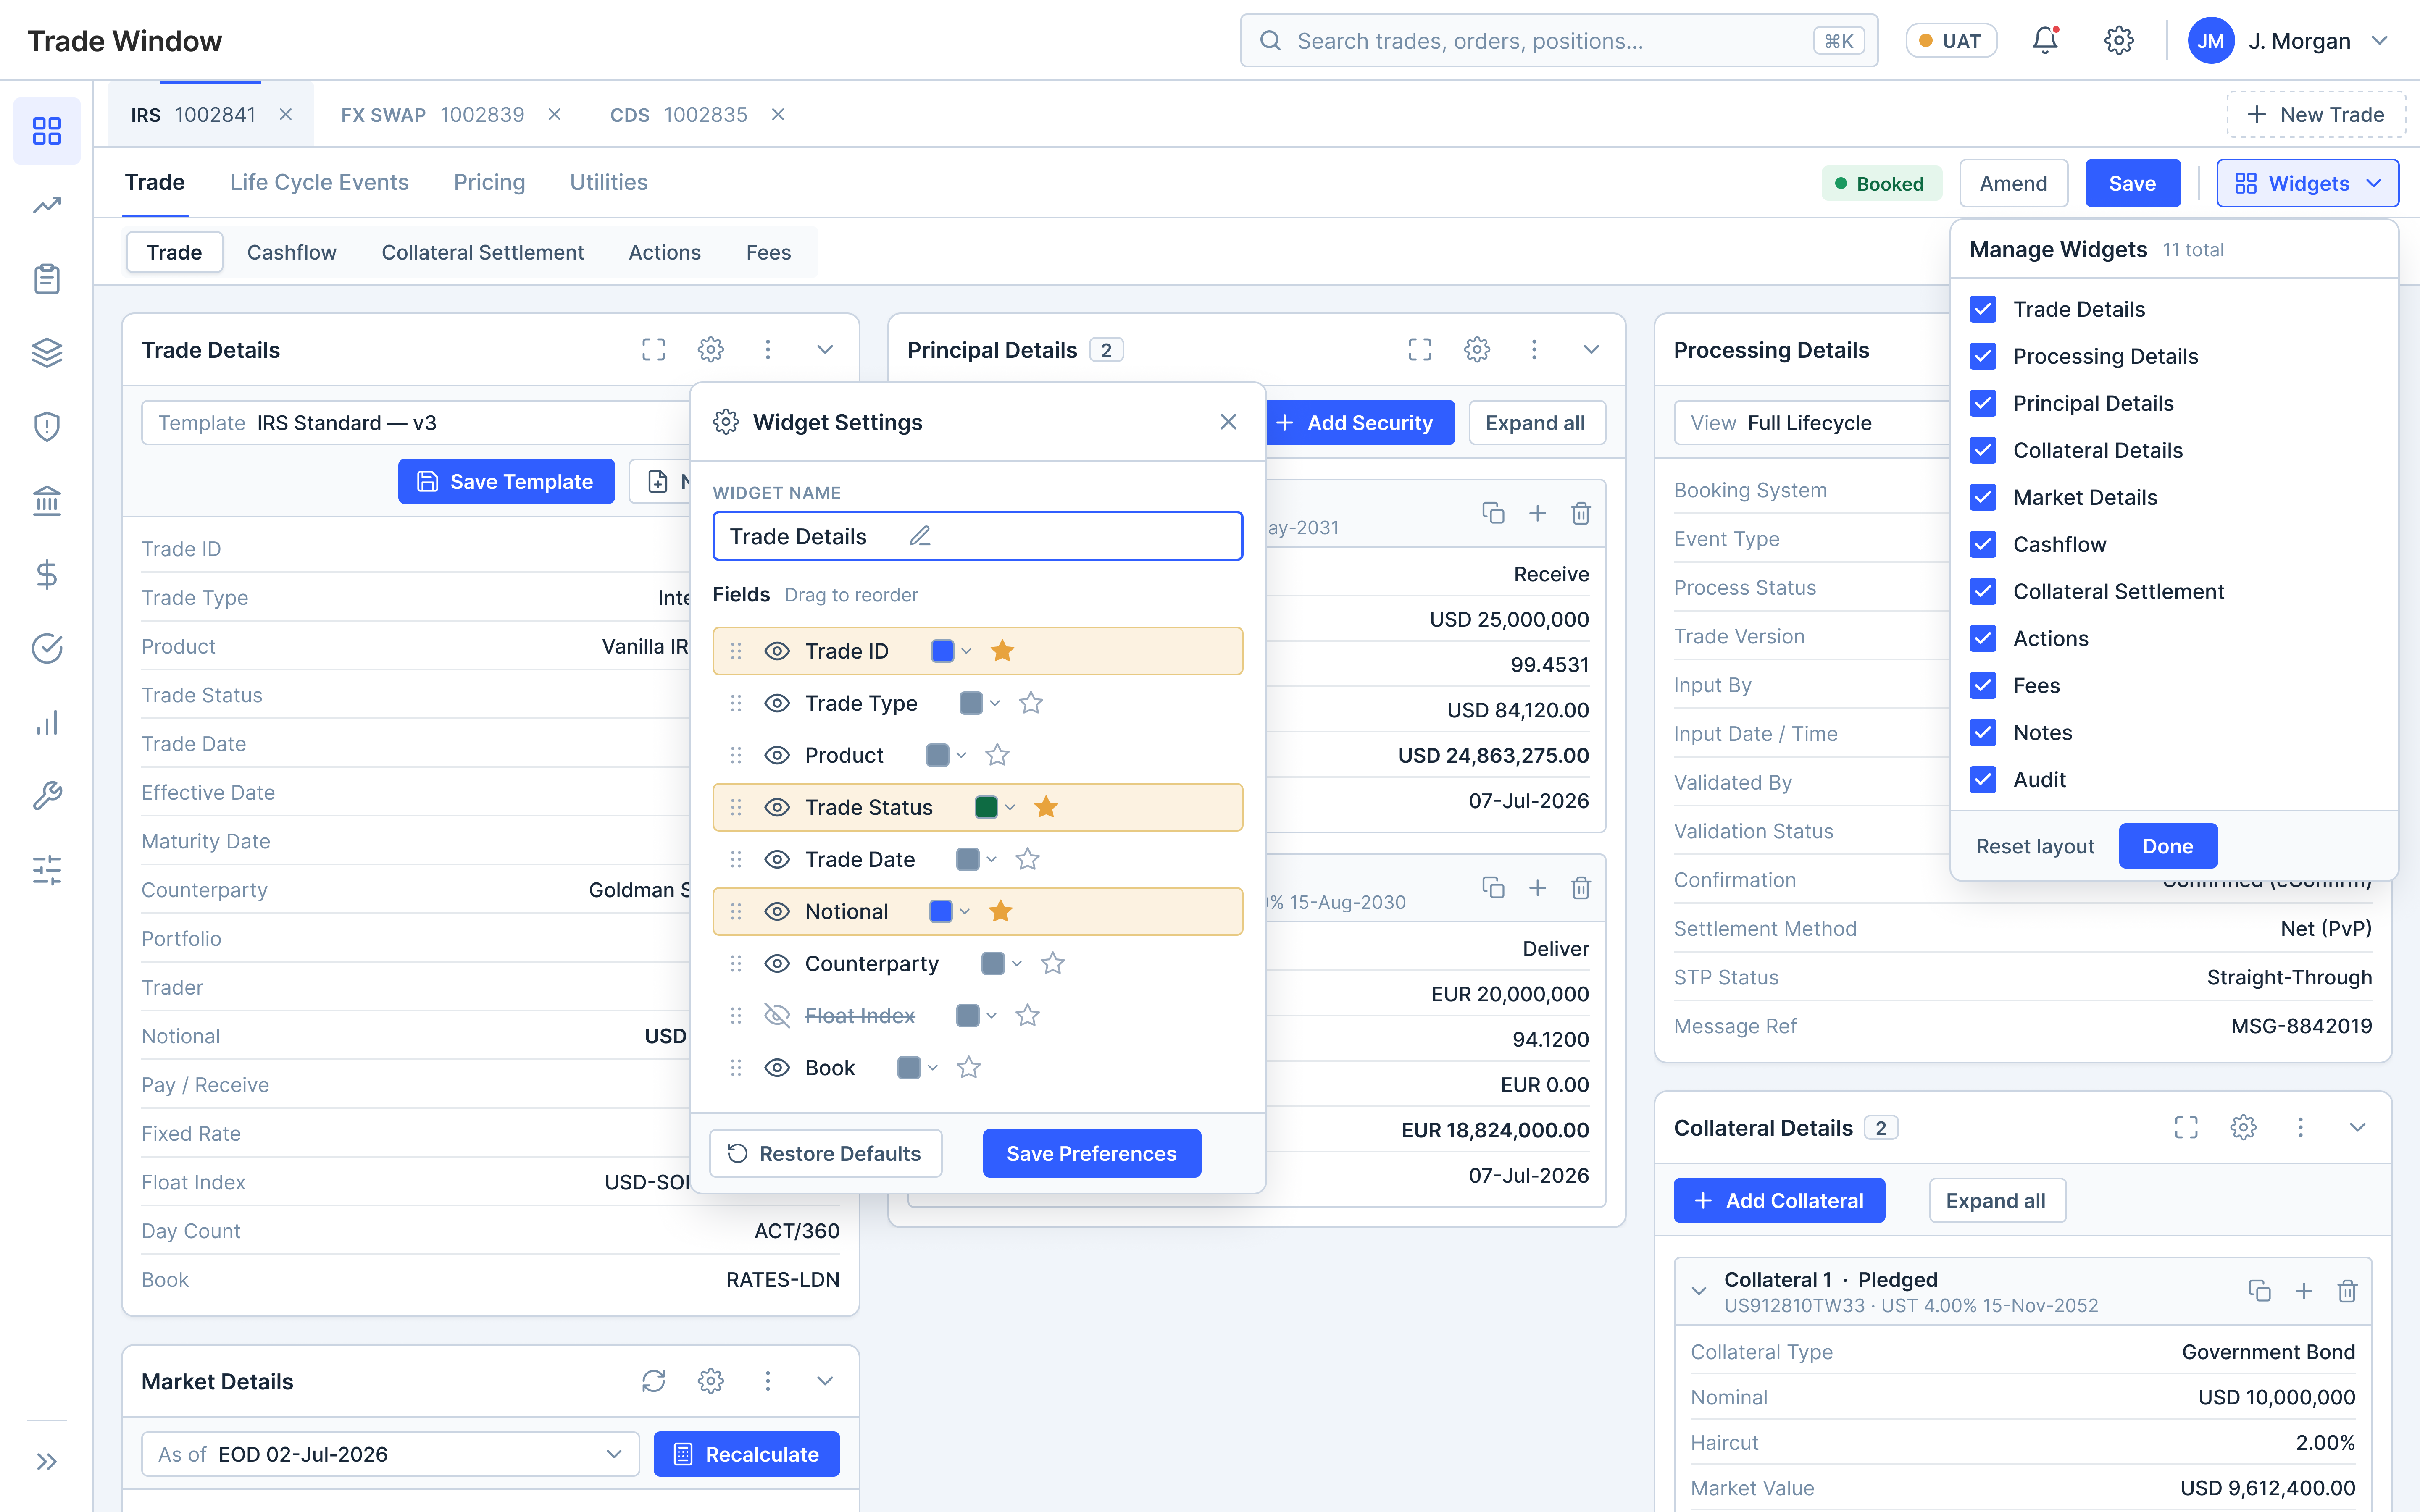Uncheck the Cashflow widget checkbox
The width and height of the screenshot is (2420, 1512).
(x=1983, y=544)
